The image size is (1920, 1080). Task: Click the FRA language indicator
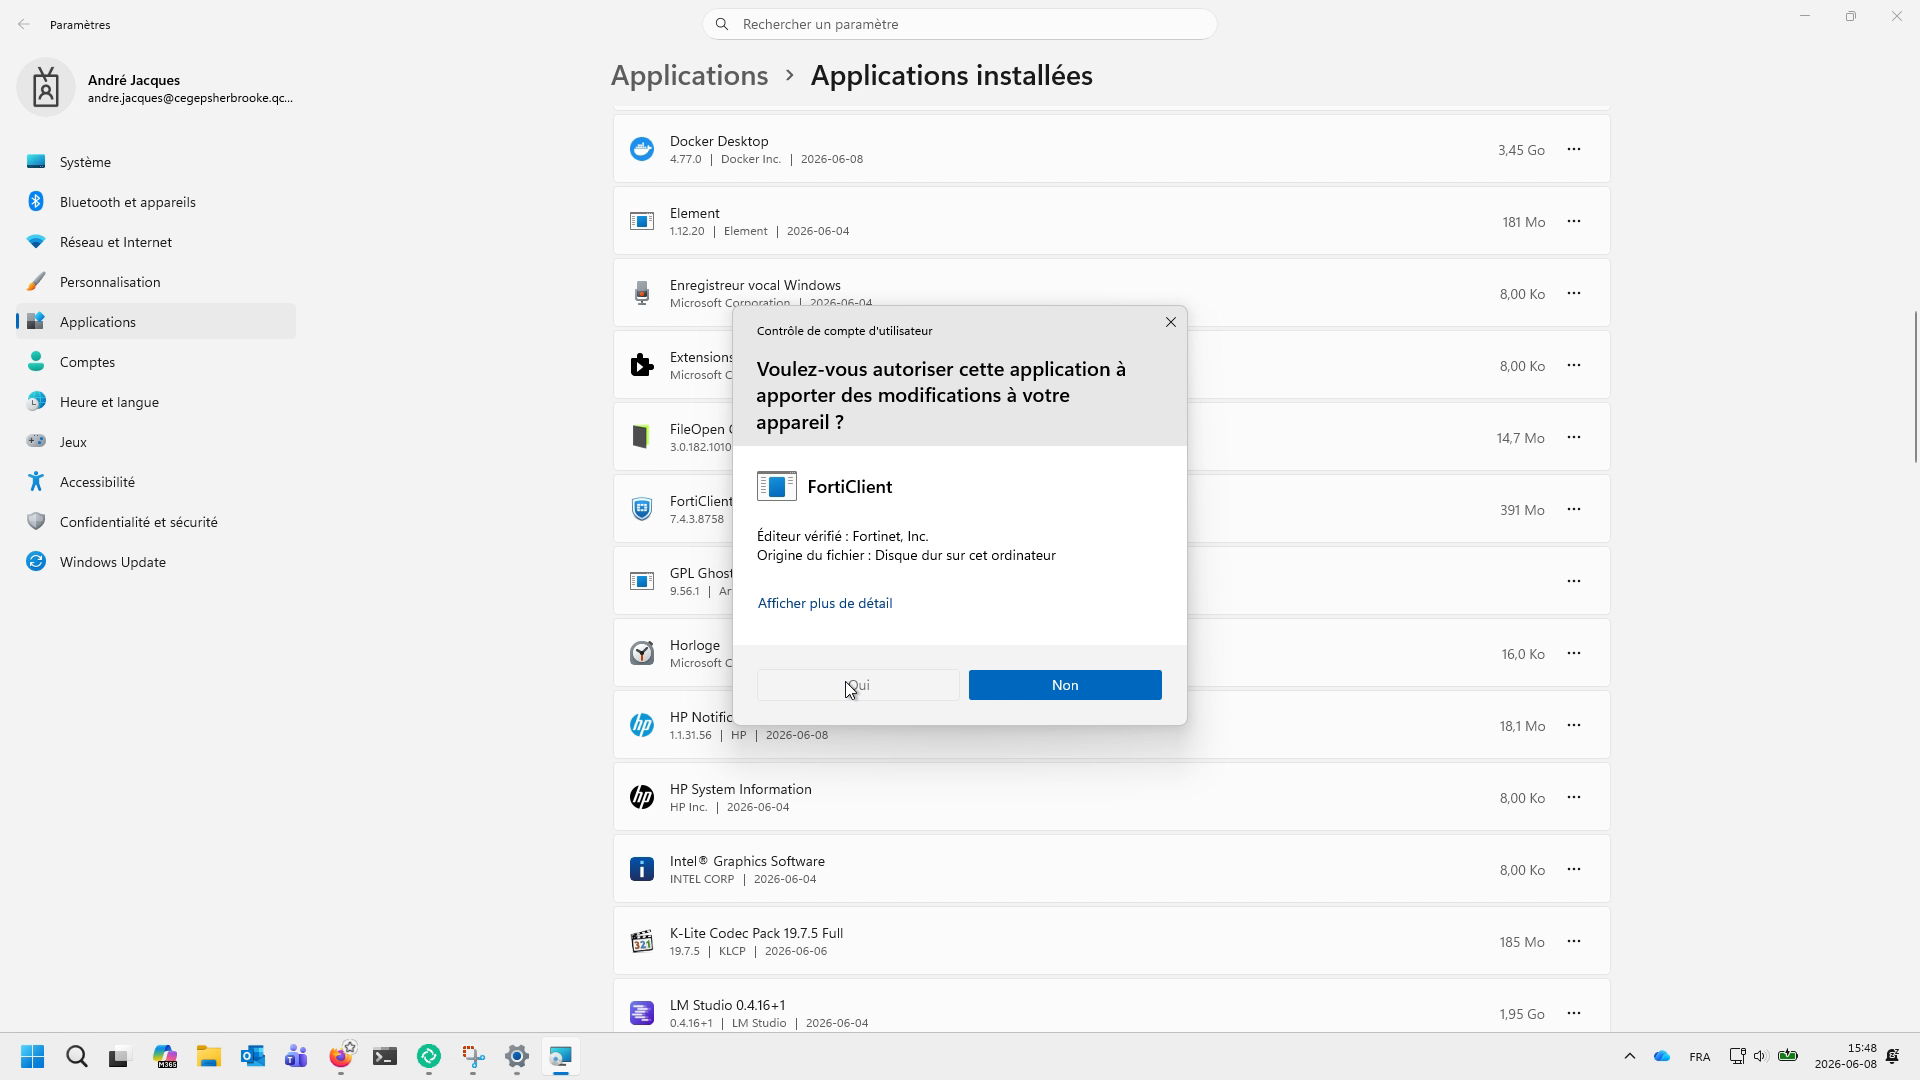[1699, 1057]
